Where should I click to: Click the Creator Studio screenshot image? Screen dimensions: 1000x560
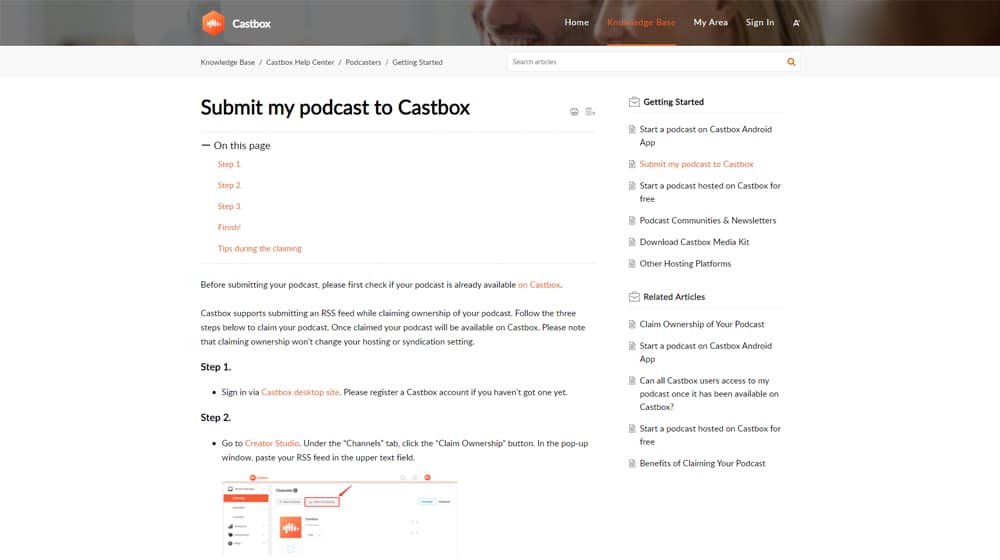pos(339,514)
